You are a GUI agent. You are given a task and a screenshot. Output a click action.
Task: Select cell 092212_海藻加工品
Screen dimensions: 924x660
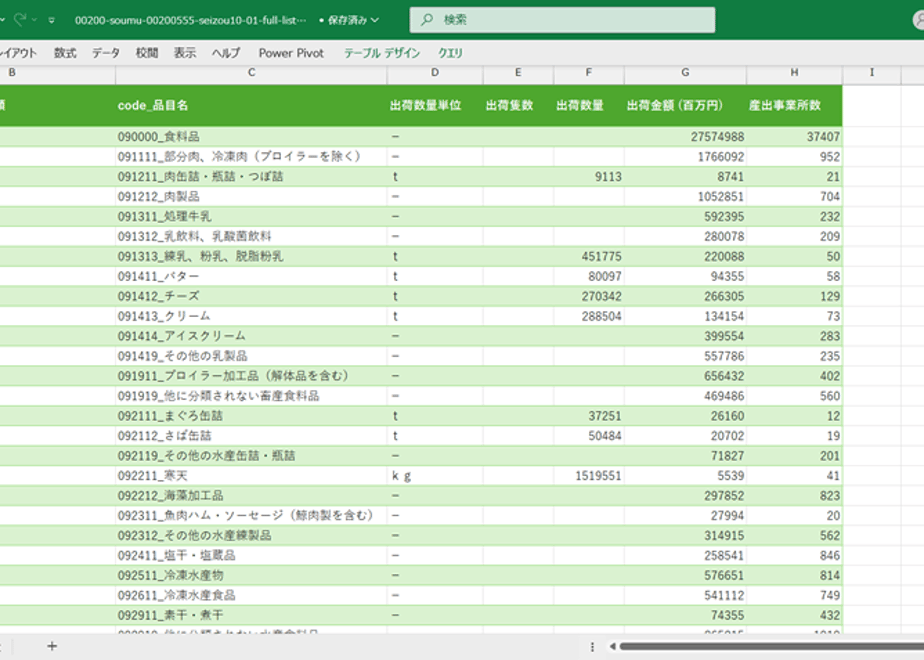pyautogui.click(x=252, y=496)
